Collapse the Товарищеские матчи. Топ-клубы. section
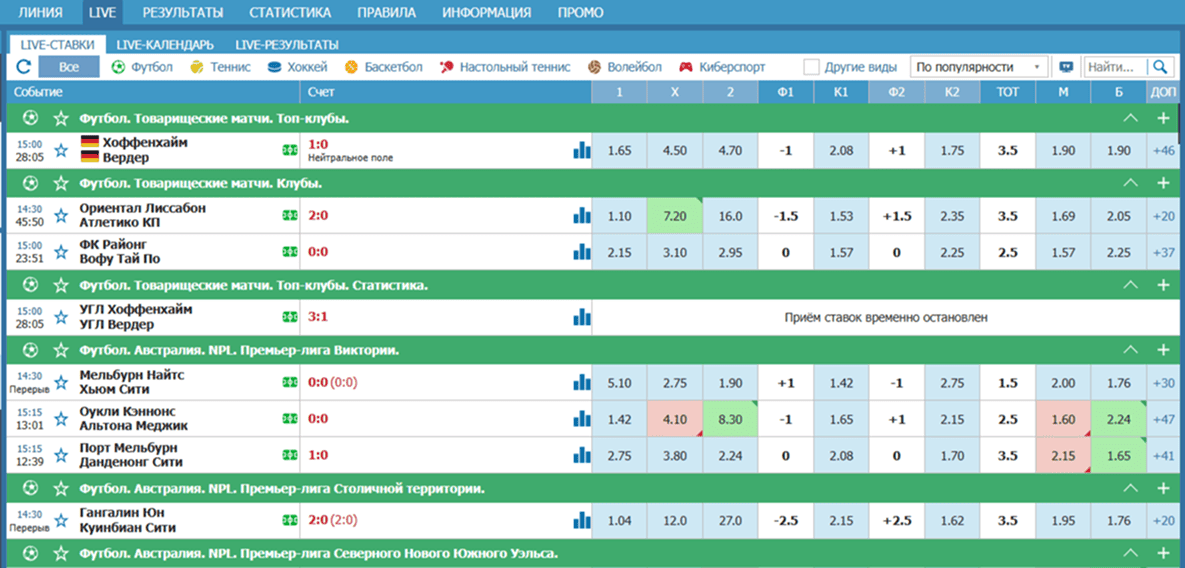This screenshot has height=568, width=1185. point(1131,118)
